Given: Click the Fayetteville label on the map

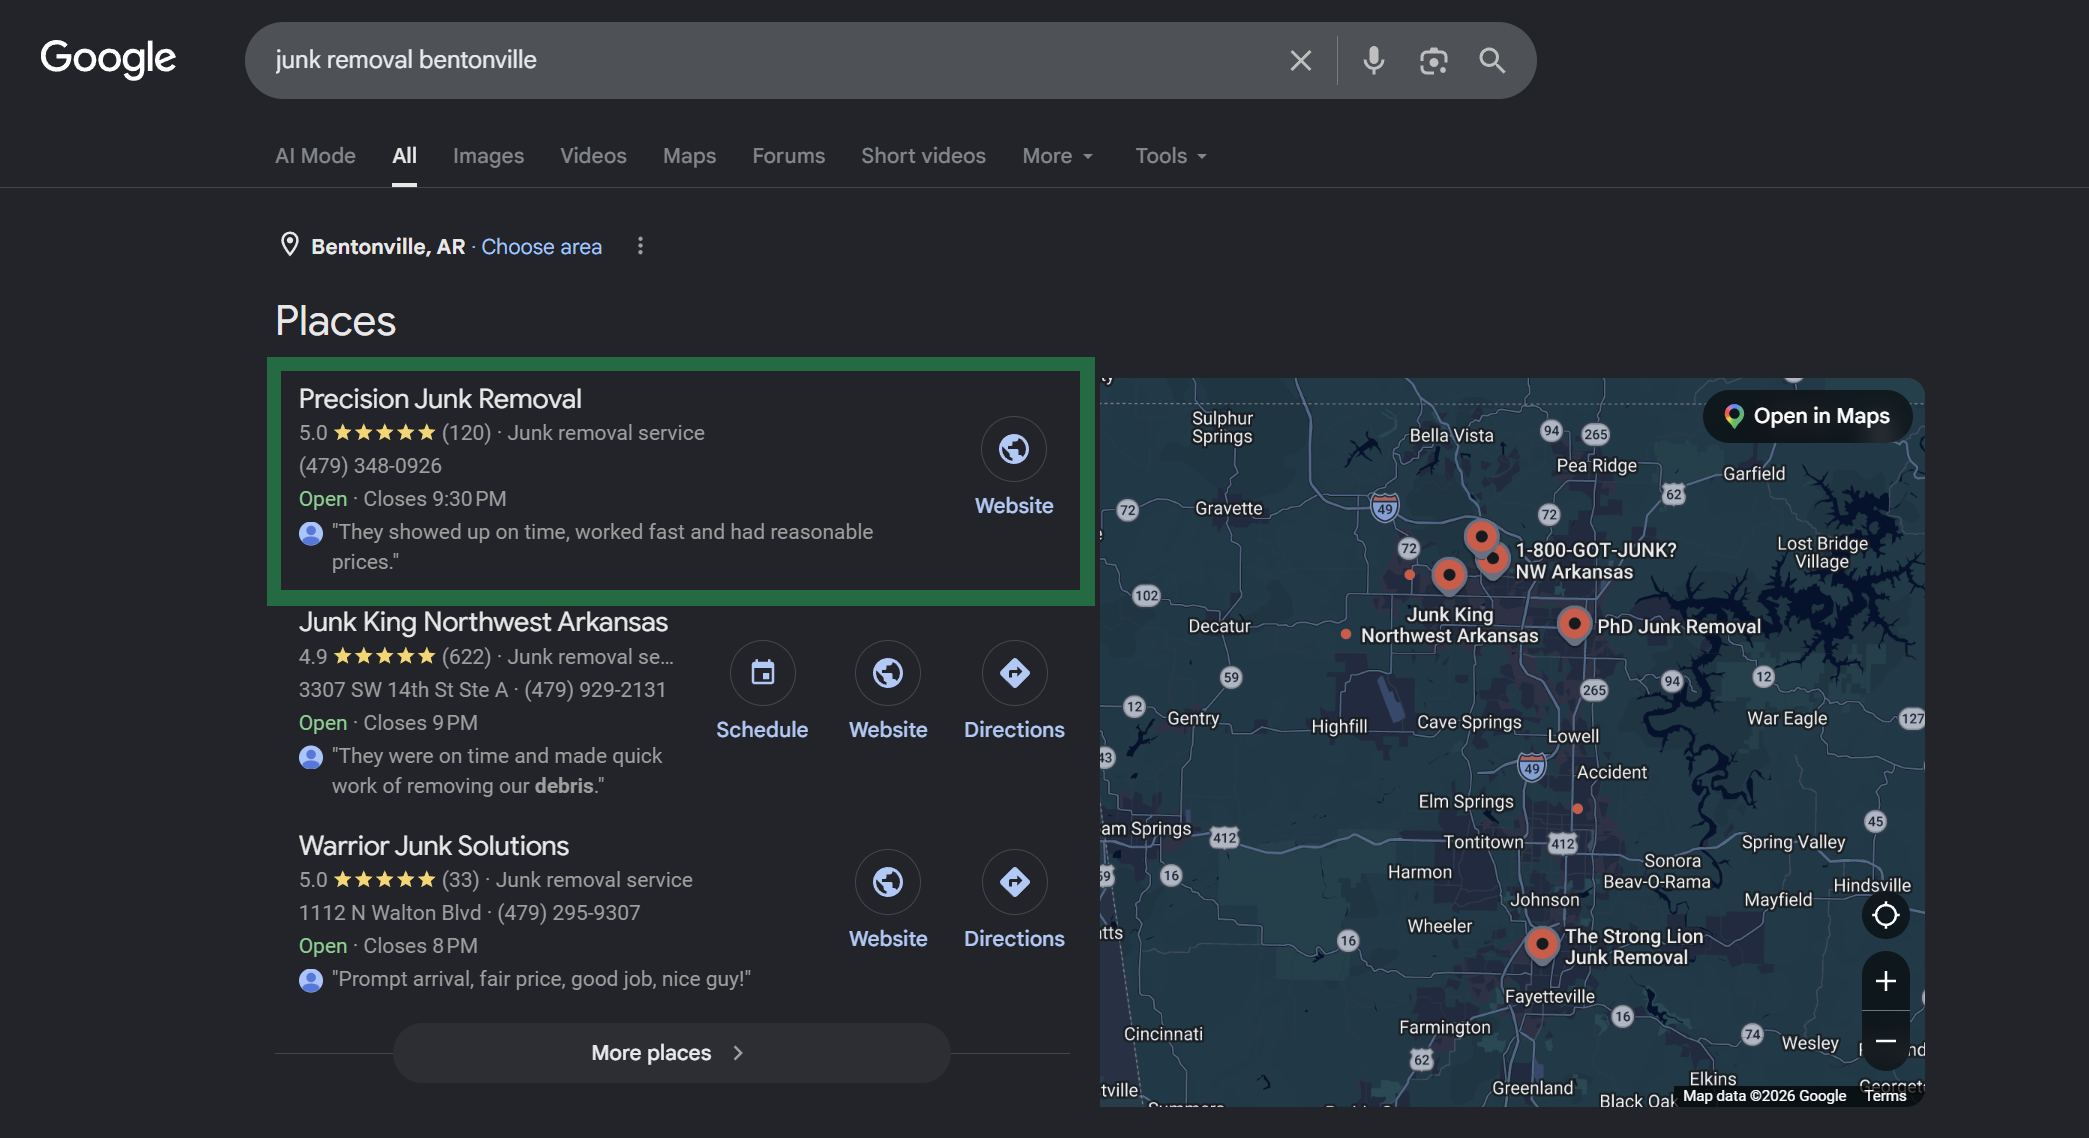Looking at the screenshot, I should (1550, 997).
